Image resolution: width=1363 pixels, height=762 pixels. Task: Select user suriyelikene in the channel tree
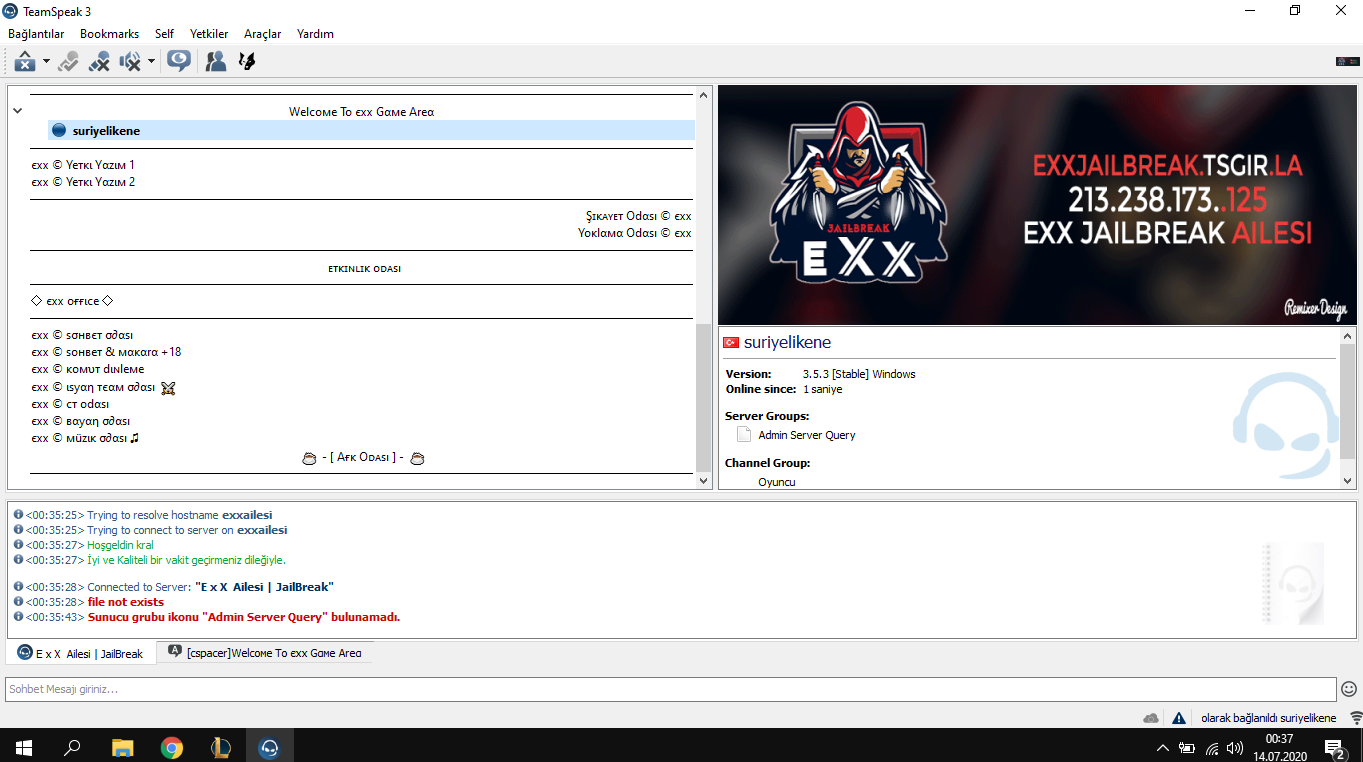pos(371,130)
